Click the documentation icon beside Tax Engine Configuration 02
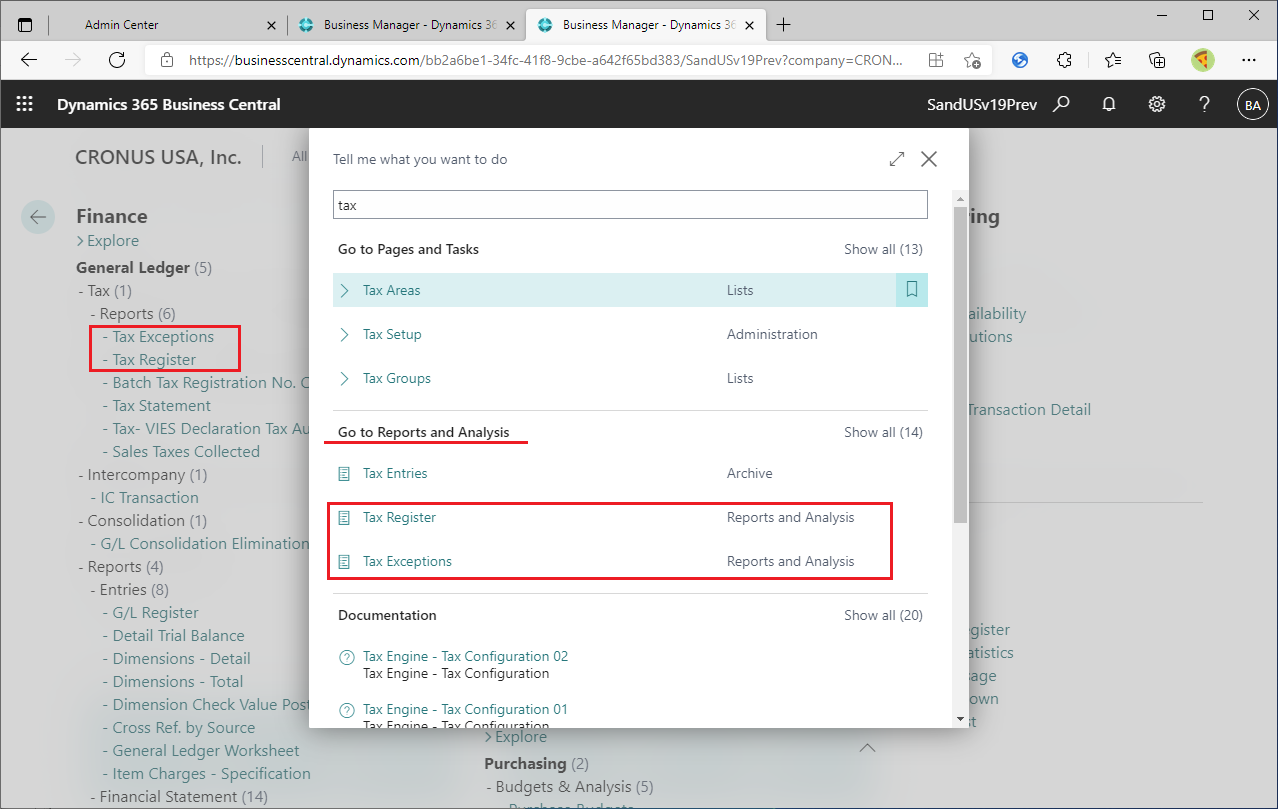This screenshot has height=809, width=1278. click(346, 657)
